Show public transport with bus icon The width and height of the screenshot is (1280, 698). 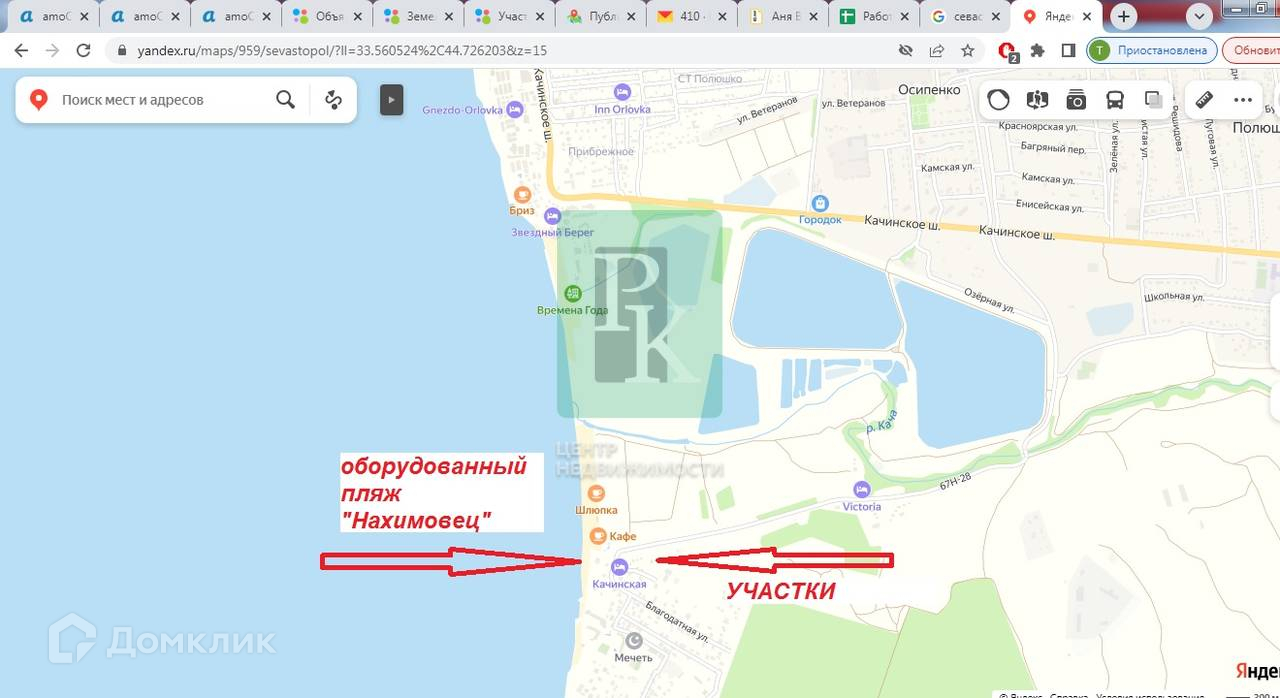[x=1114, y=99]
